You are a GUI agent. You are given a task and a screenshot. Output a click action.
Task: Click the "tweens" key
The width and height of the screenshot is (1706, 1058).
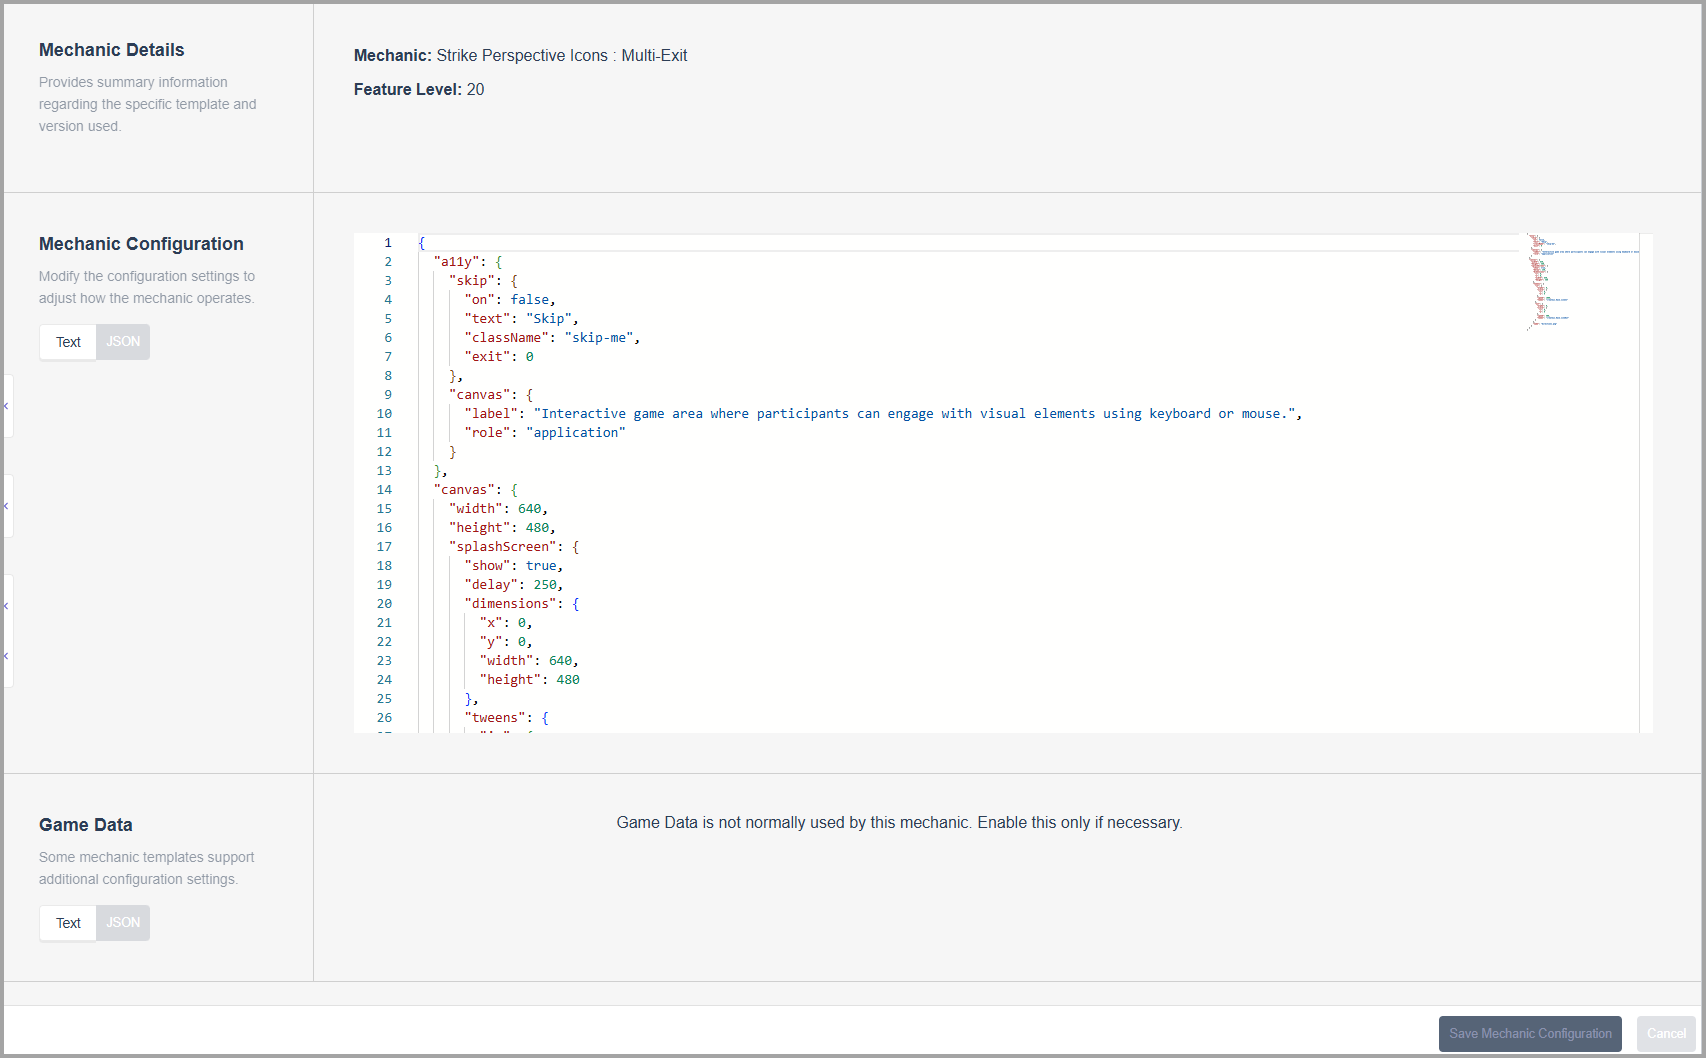point(495,718)
